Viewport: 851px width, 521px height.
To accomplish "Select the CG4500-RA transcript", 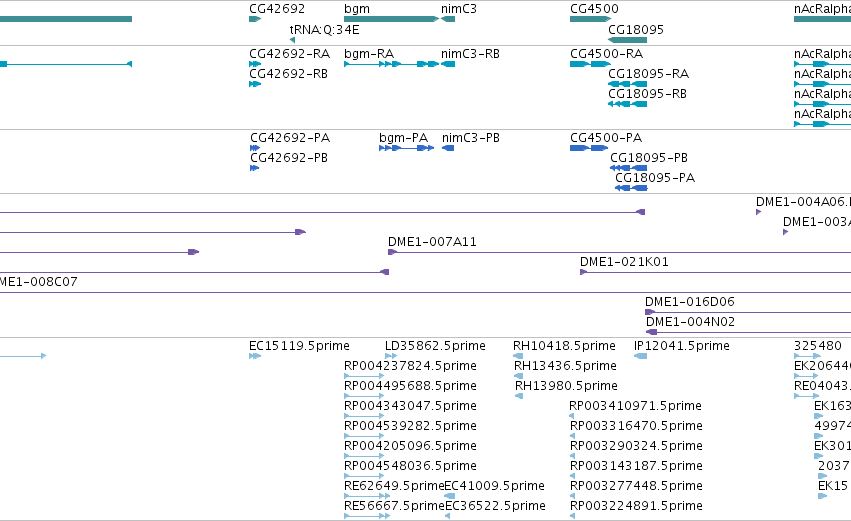I will (x=590, y=64).
